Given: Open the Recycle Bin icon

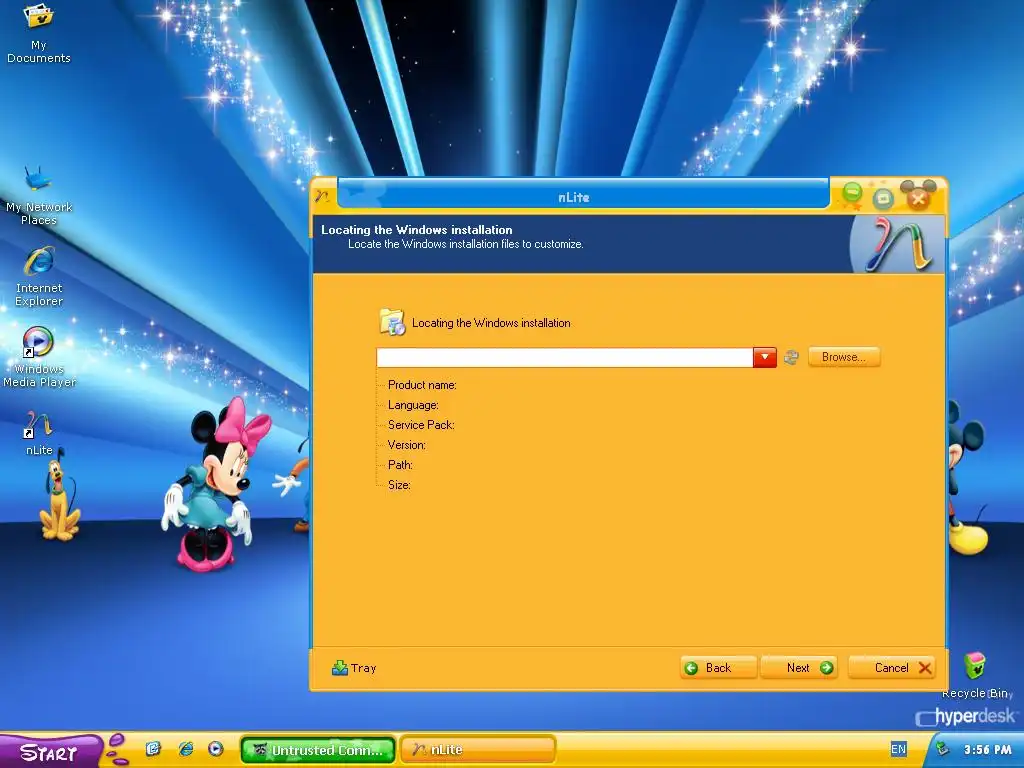Looking at the screenshot, I should 976,675.
